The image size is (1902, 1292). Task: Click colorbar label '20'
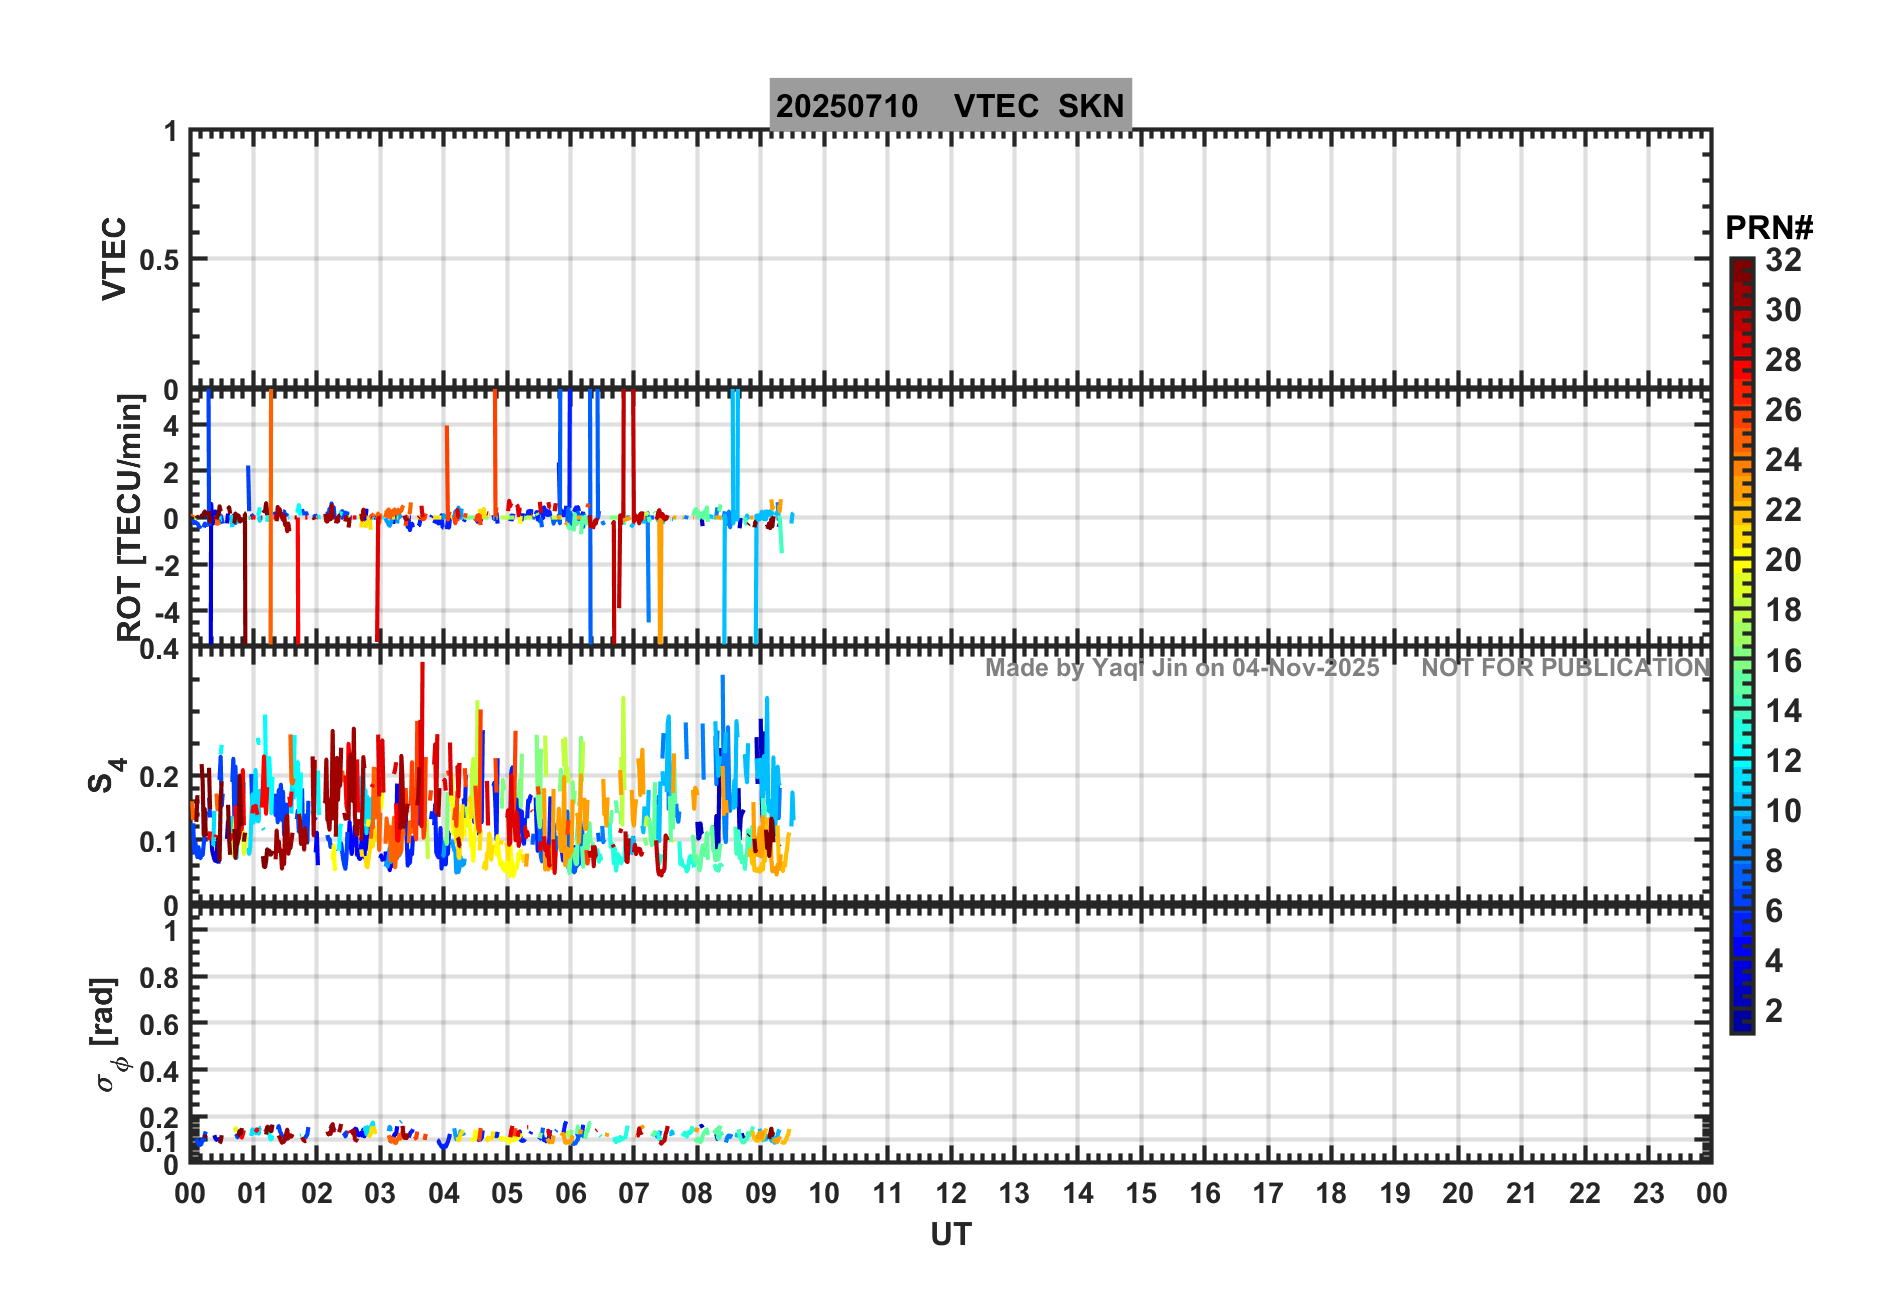[1783, 560]
